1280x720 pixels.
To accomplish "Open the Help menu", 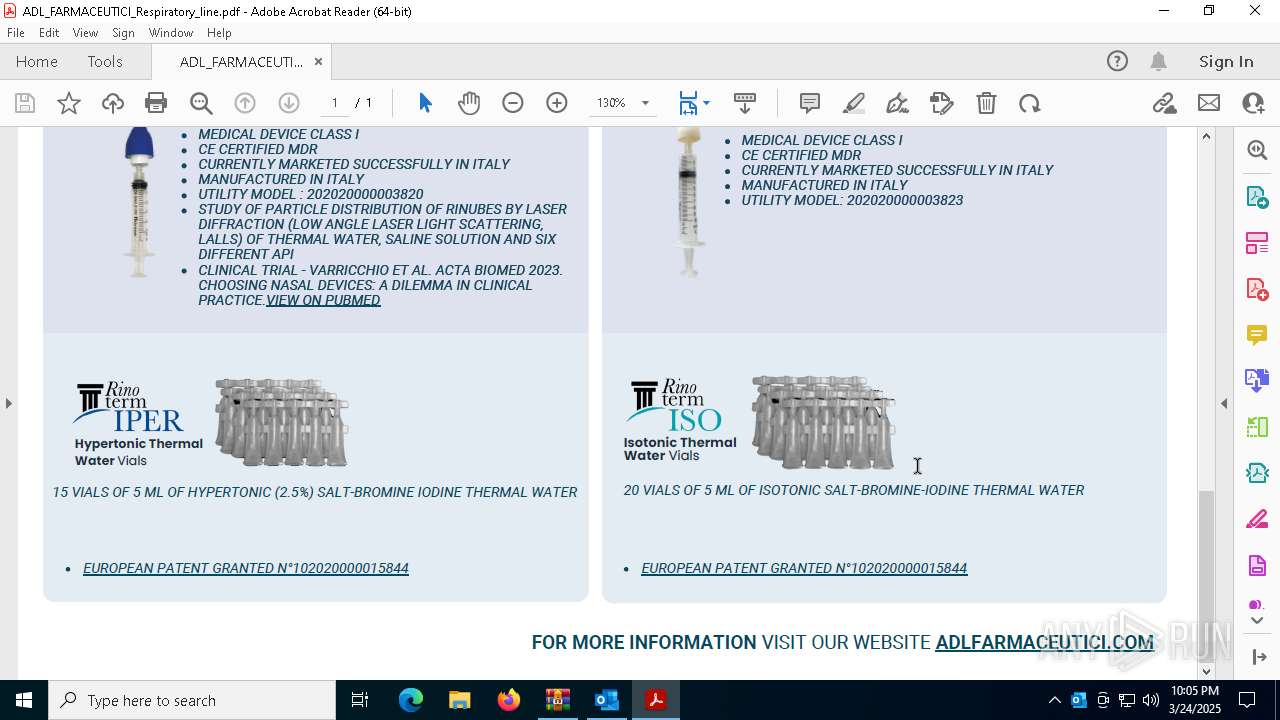I will (219, 32).
